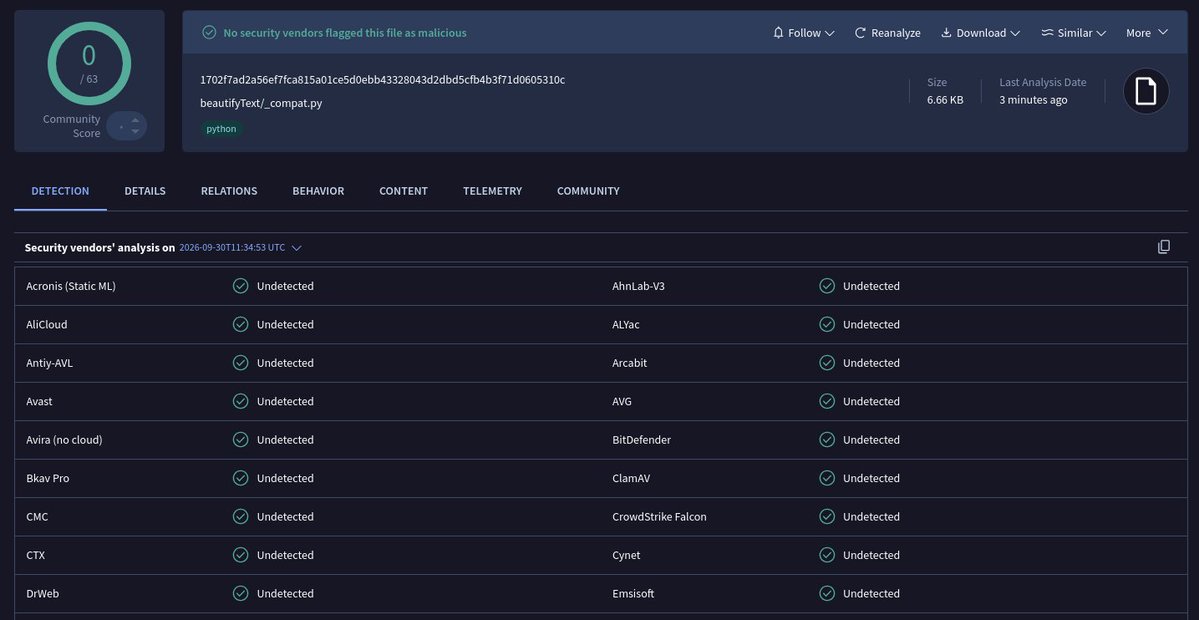Click checkmark icon in Arcabit row
The width and height of the screenshot is (1199, 620).
[827, 363]
